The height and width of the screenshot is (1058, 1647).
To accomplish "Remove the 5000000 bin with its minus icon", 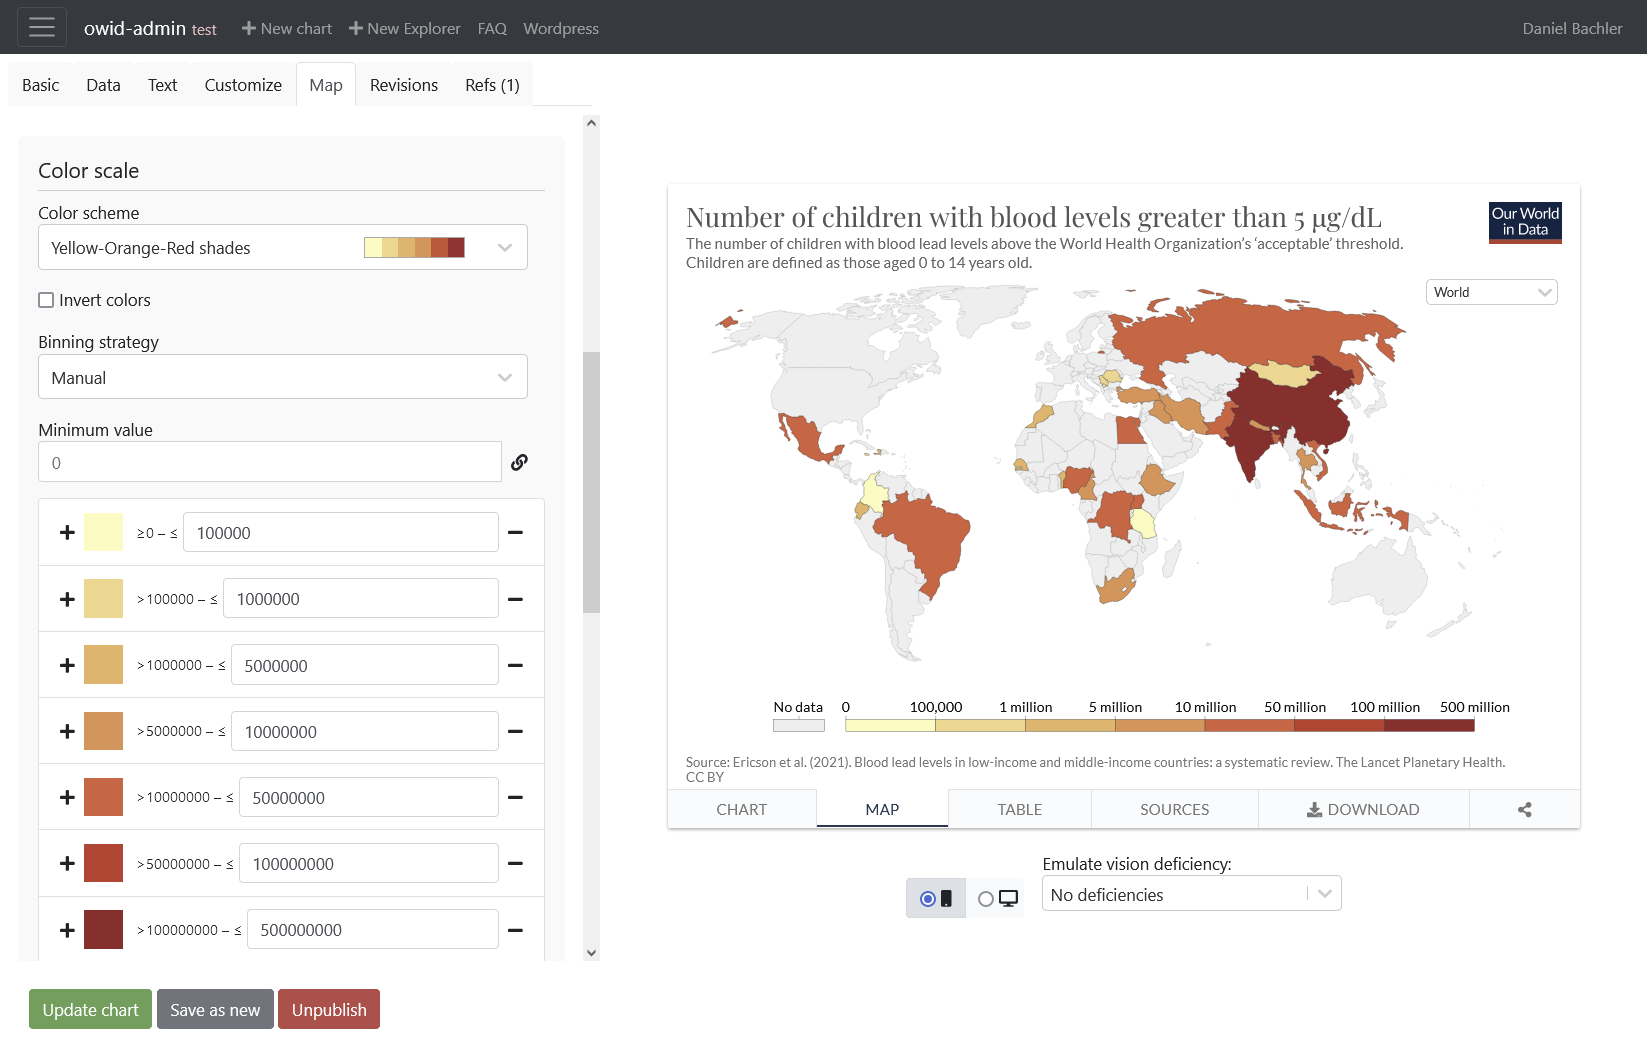I will click(x=515, y=665).
